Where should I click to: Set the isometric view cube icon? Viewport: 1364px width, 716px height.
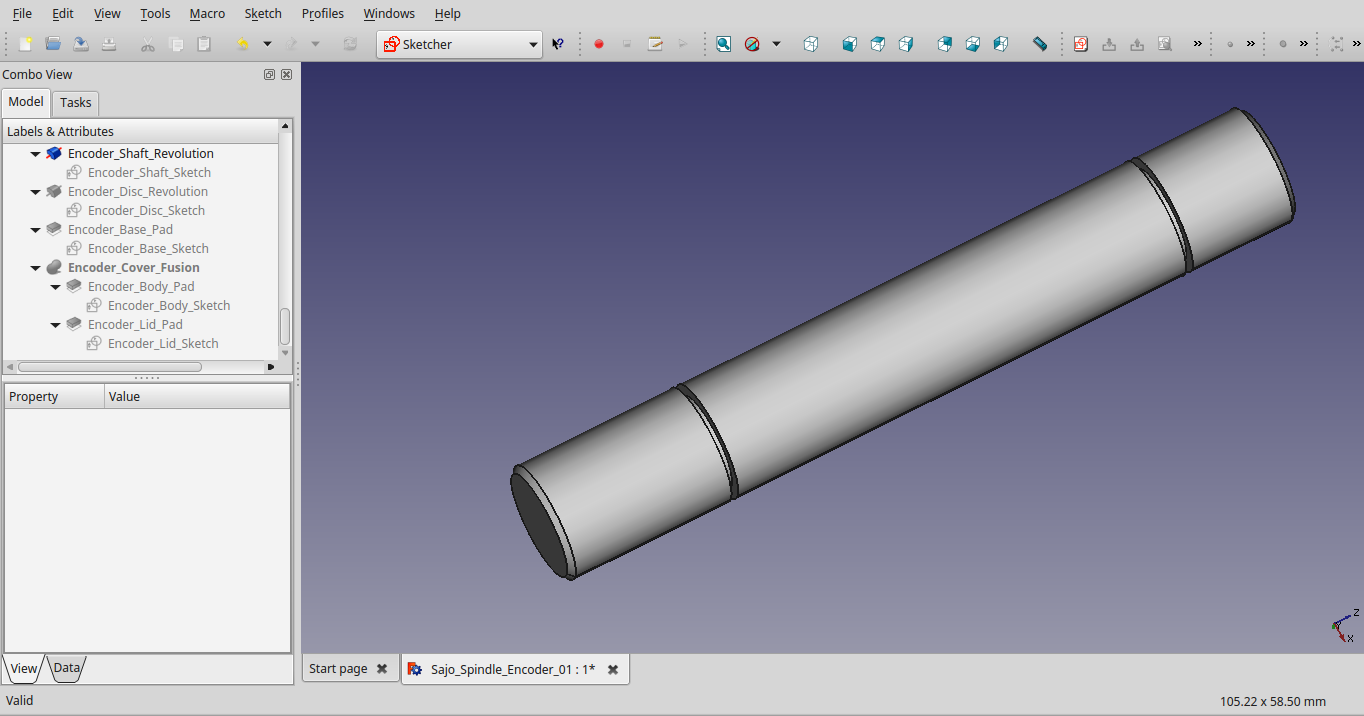811,44
